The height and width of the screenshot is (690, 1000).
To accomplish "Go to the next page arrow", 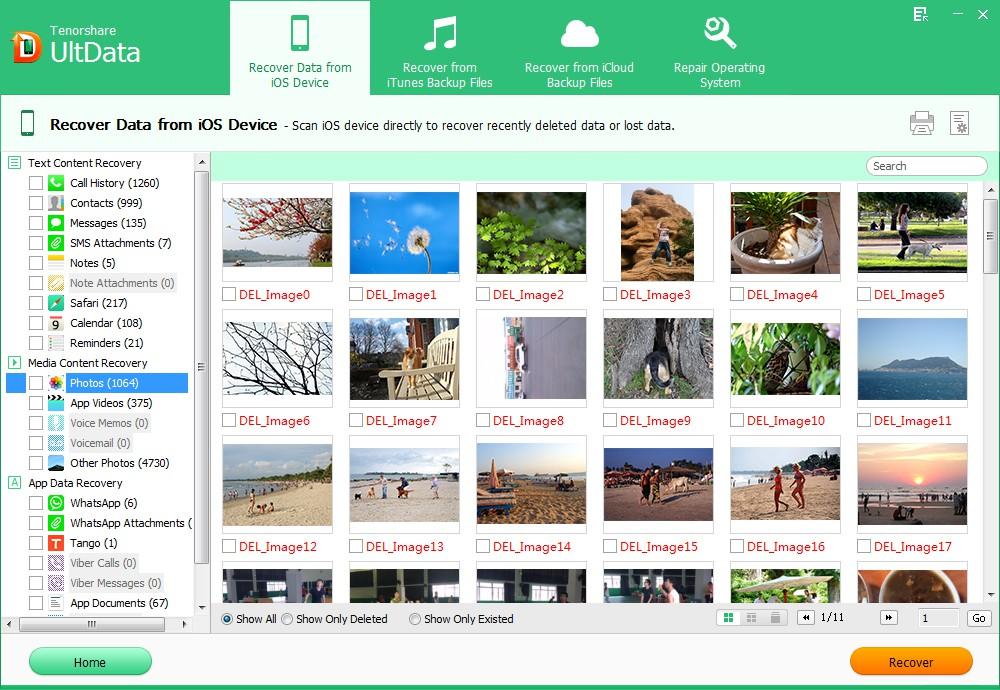I will 888,618.
